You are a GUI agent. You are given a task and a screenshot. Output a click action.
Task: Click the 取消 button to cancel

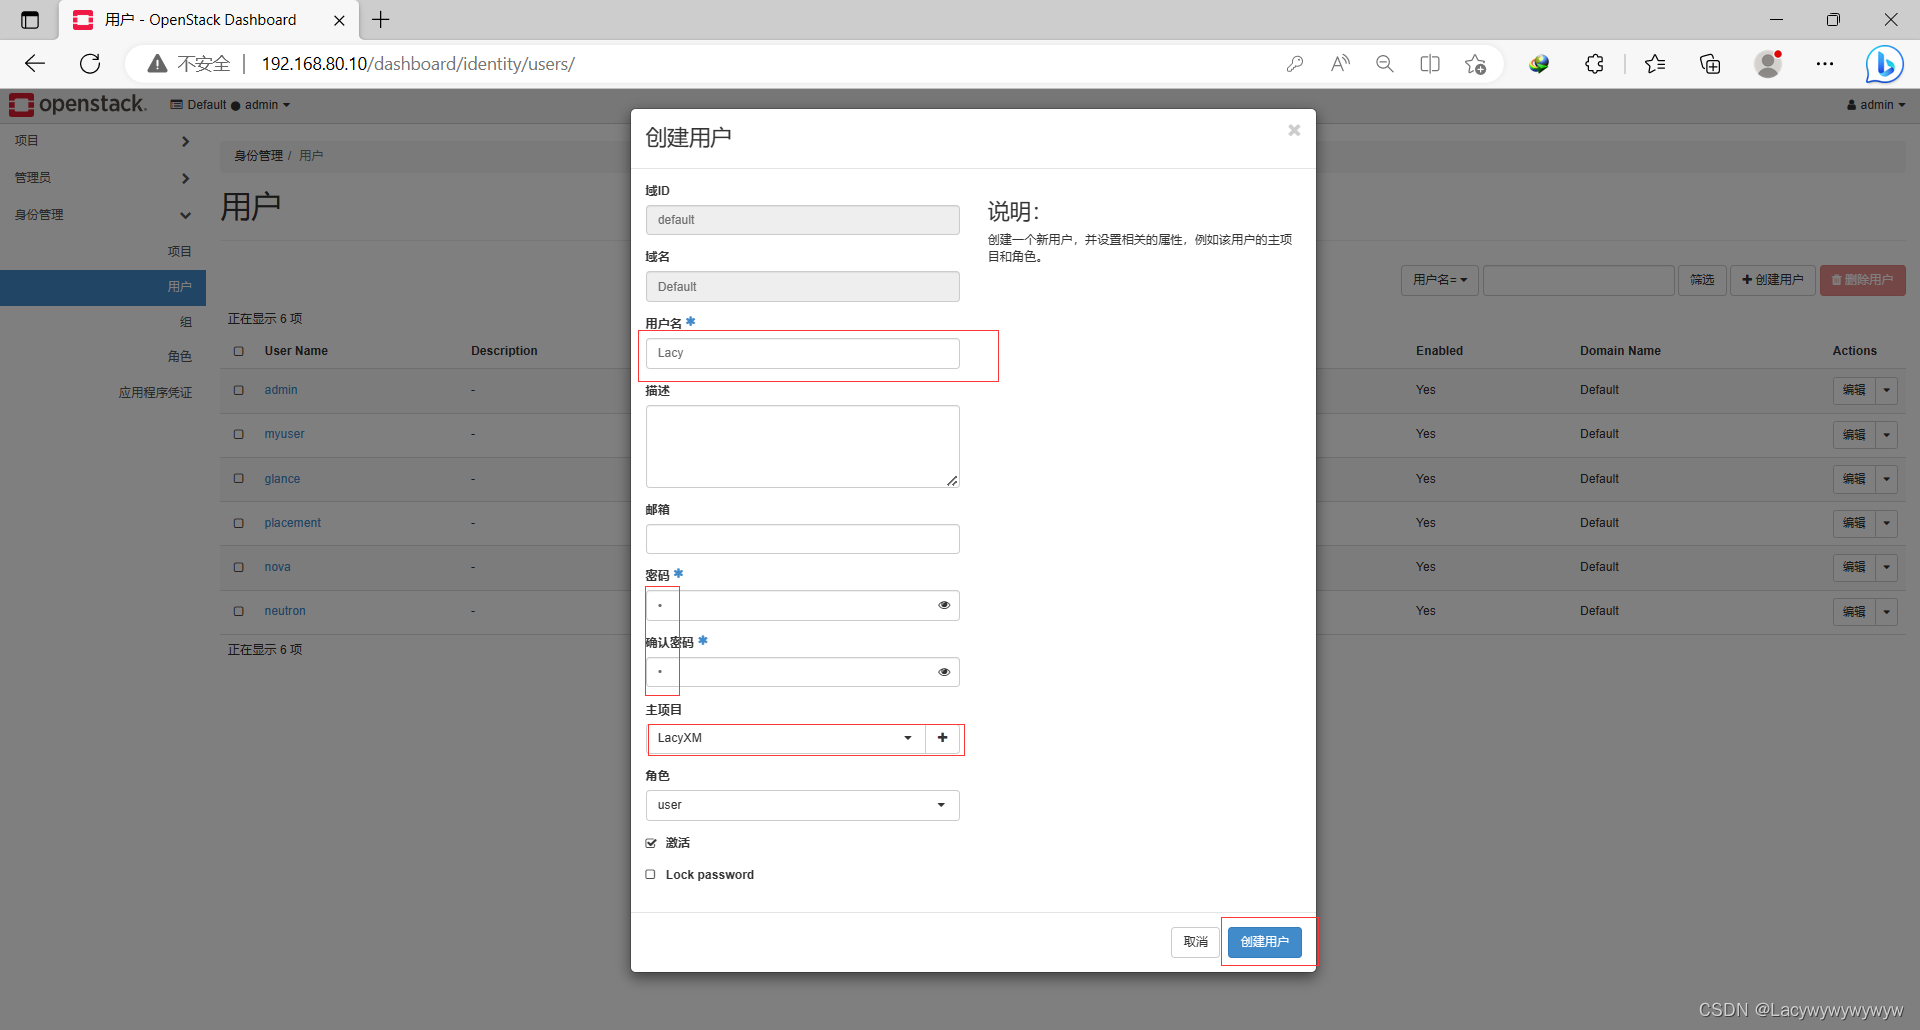point(1195,941)
